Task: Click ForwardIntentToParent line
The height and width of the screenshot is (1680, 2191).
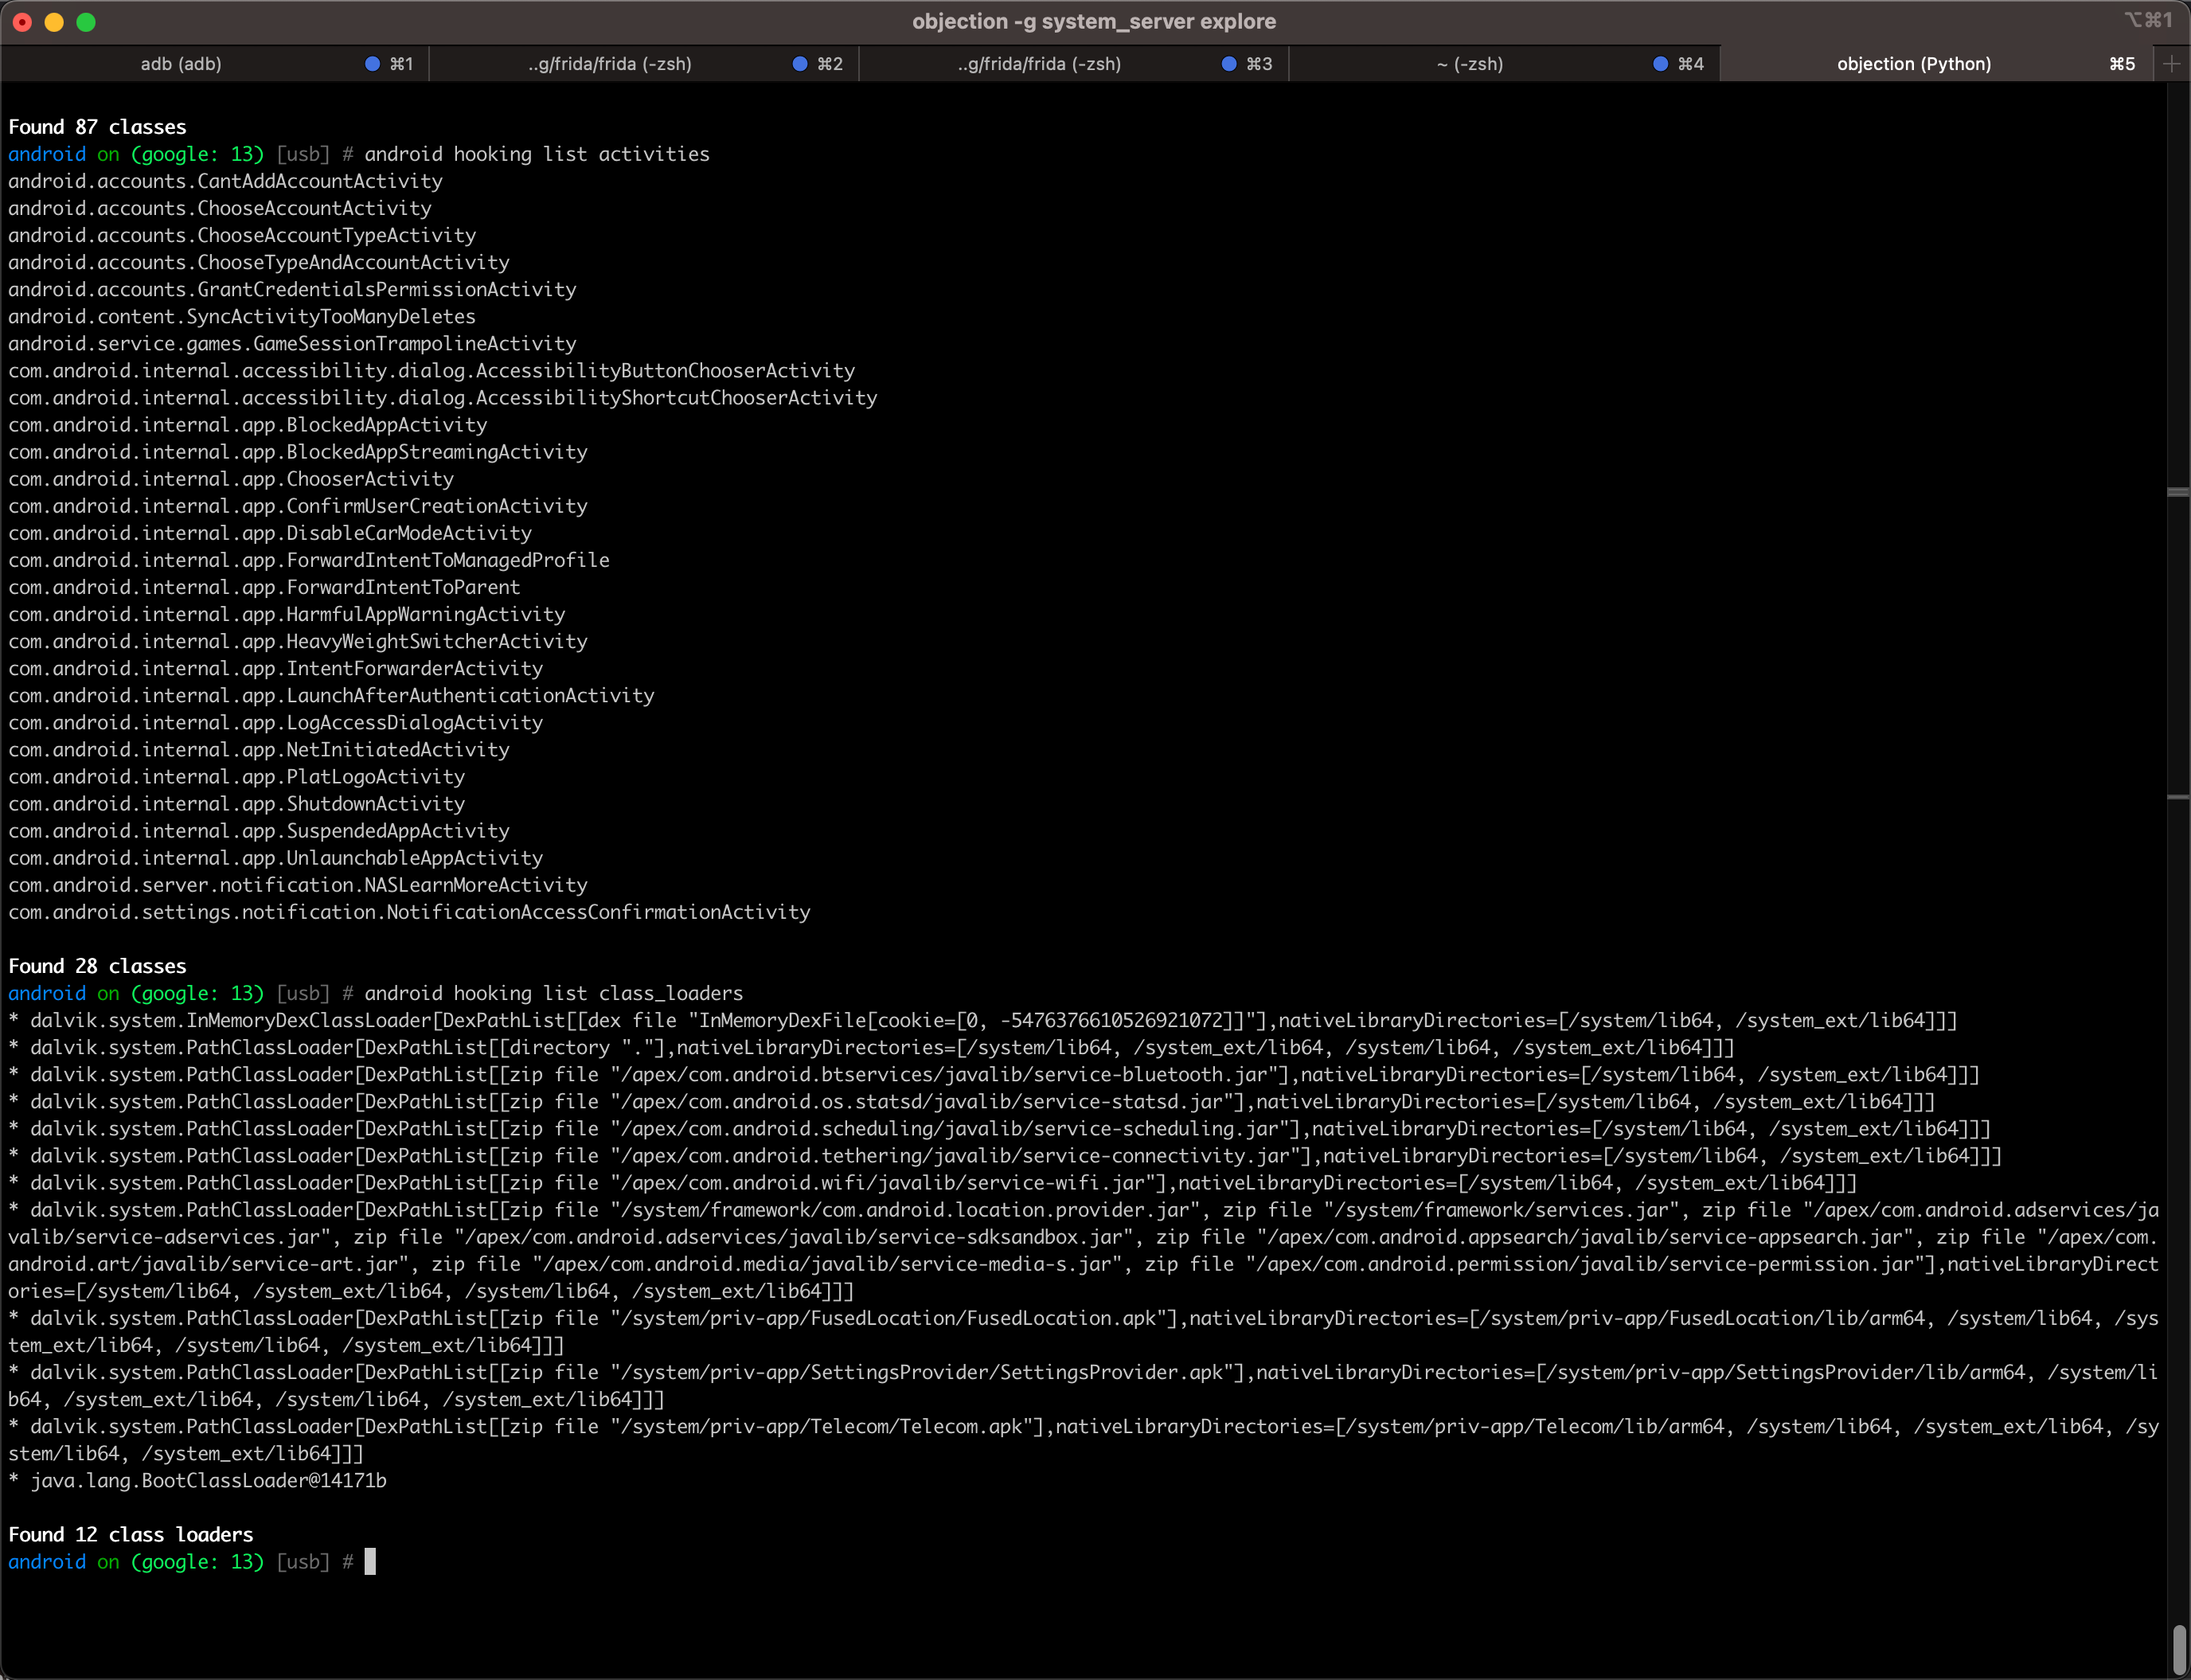Action: 264,586
